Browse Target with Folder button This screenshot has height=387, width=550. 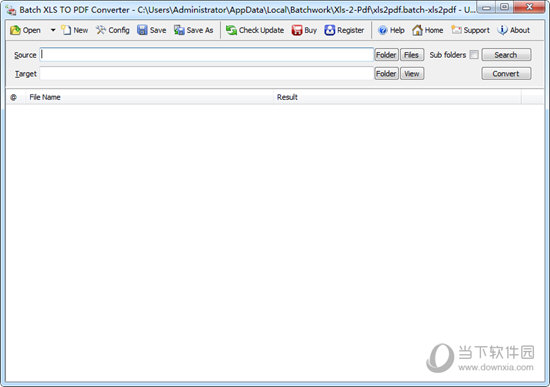coord(386,74)
